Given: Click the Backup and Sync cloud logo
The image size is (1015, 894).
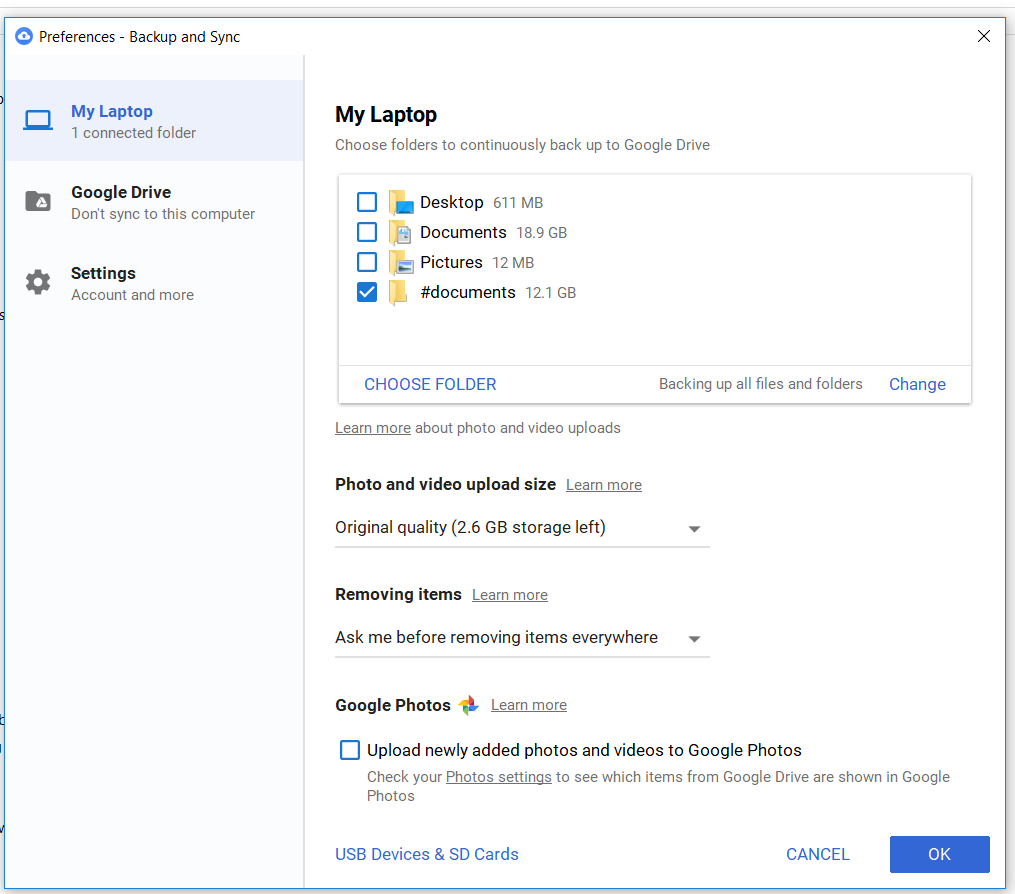Looking at the screenshot, I should [x=23, y=35].
